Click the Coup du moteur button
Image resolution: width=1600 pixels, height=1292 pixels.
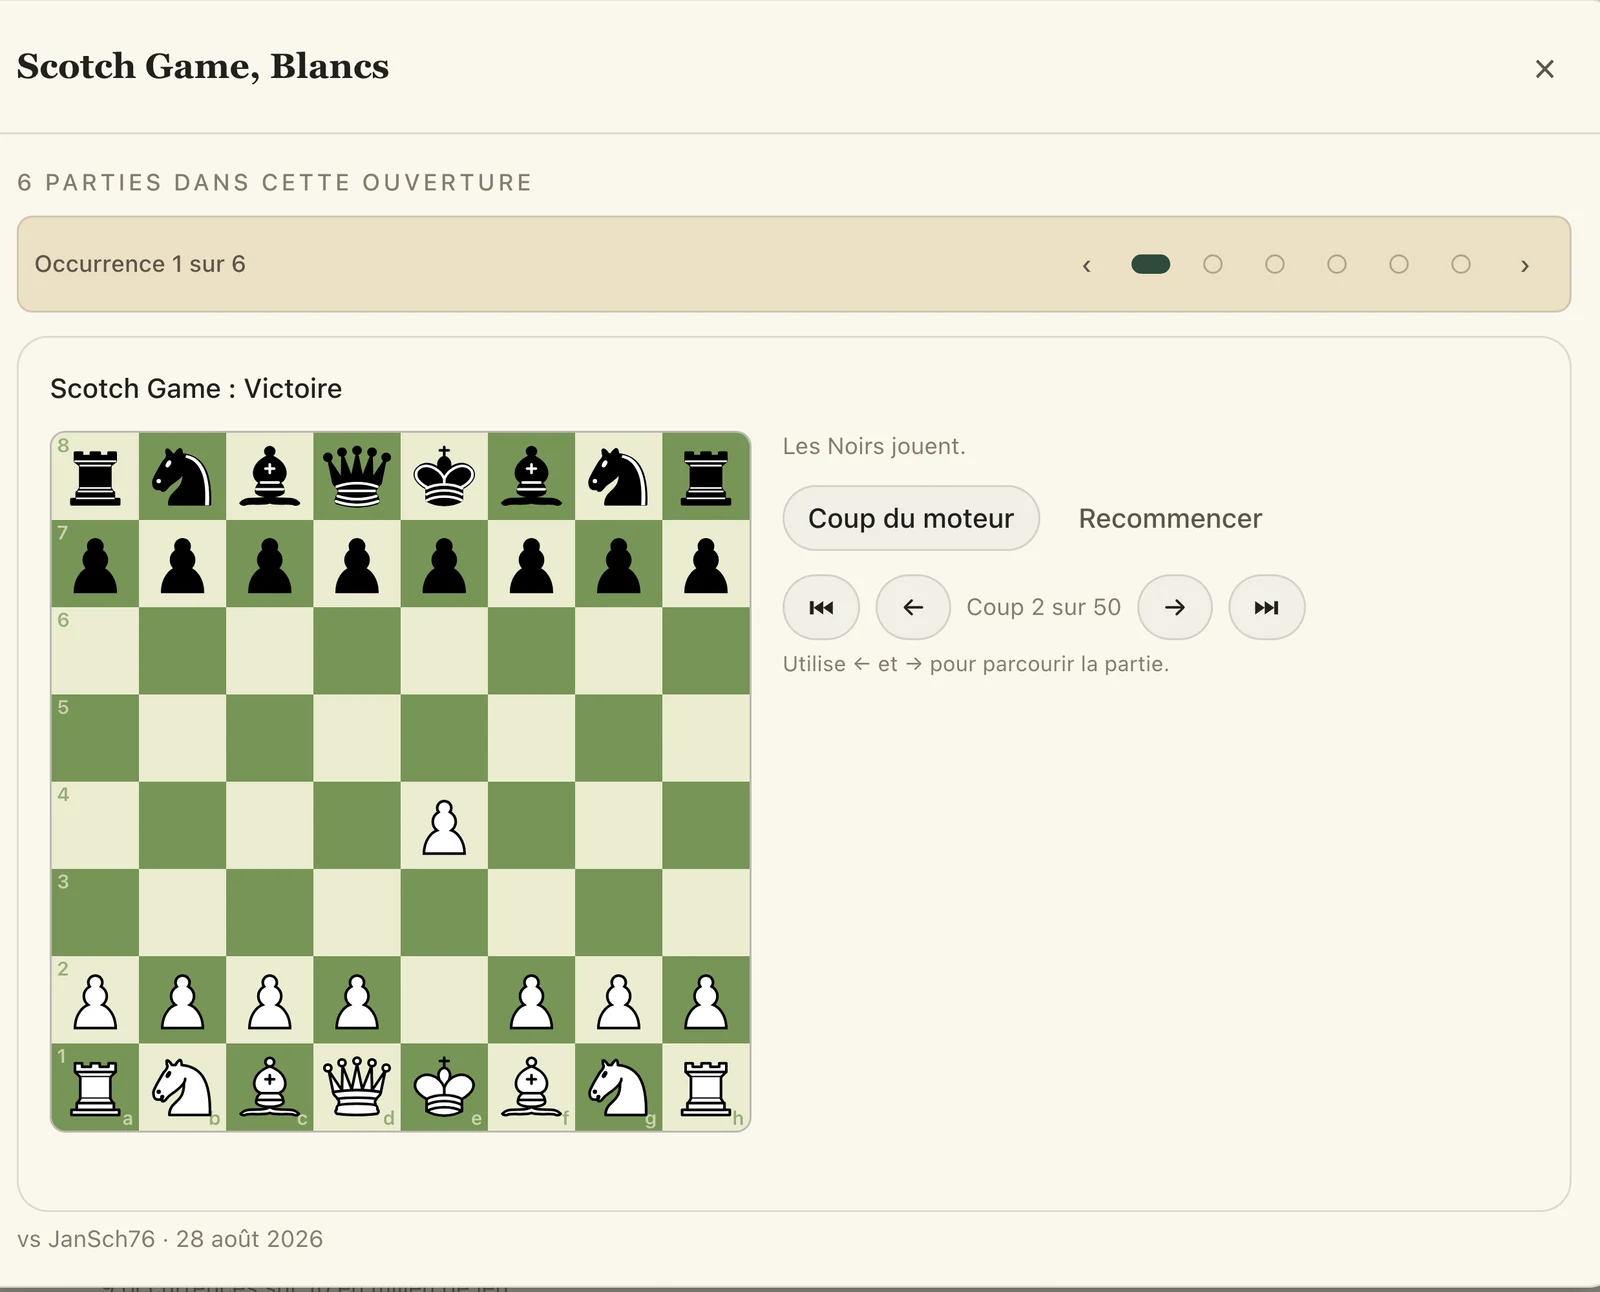(911, 518)
